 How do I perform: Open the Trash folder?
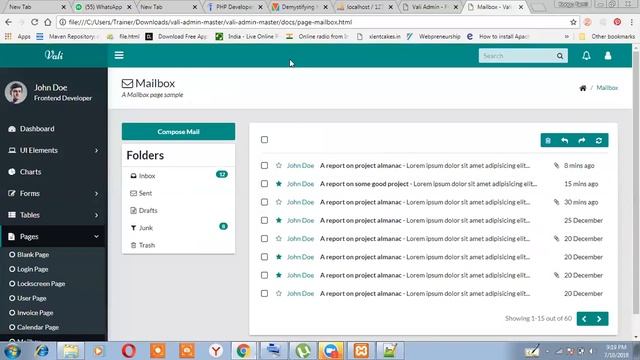178,245
